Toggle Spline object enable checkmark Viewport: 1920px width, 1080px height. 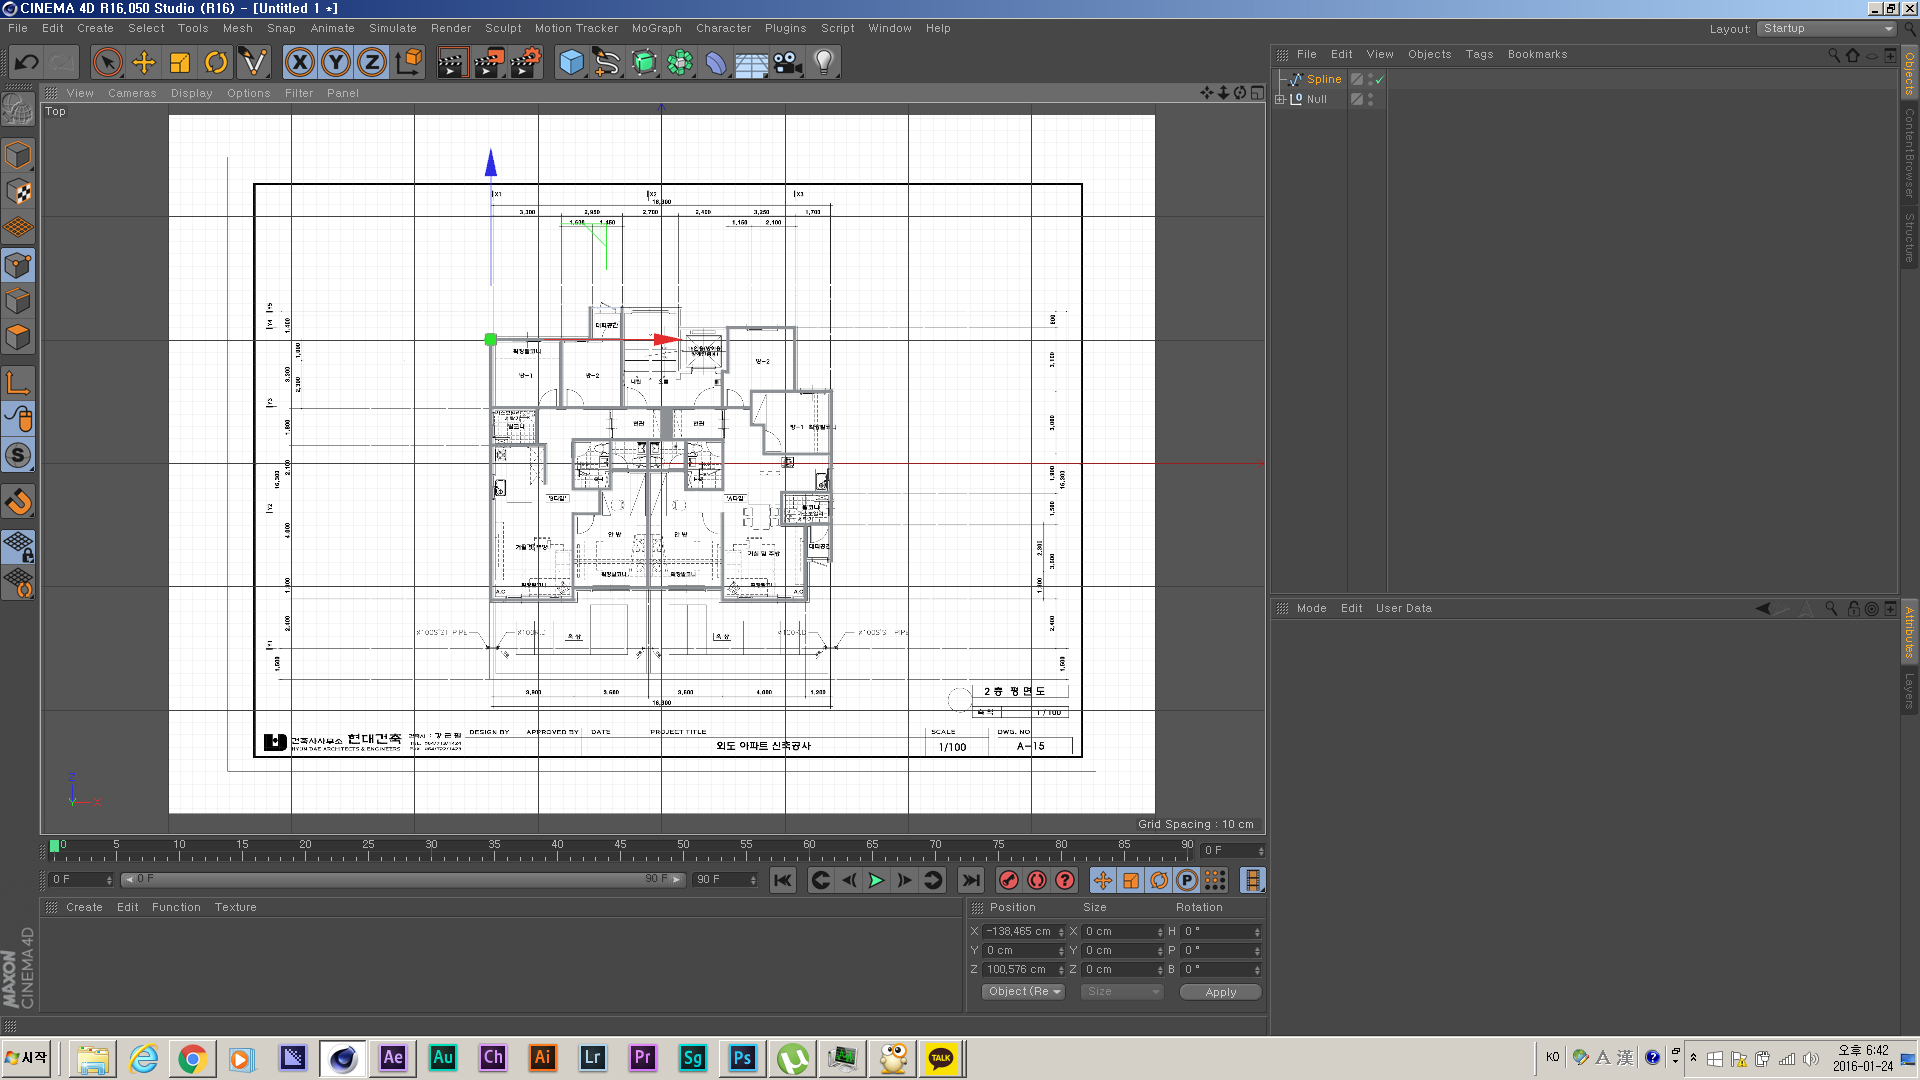1379,80
